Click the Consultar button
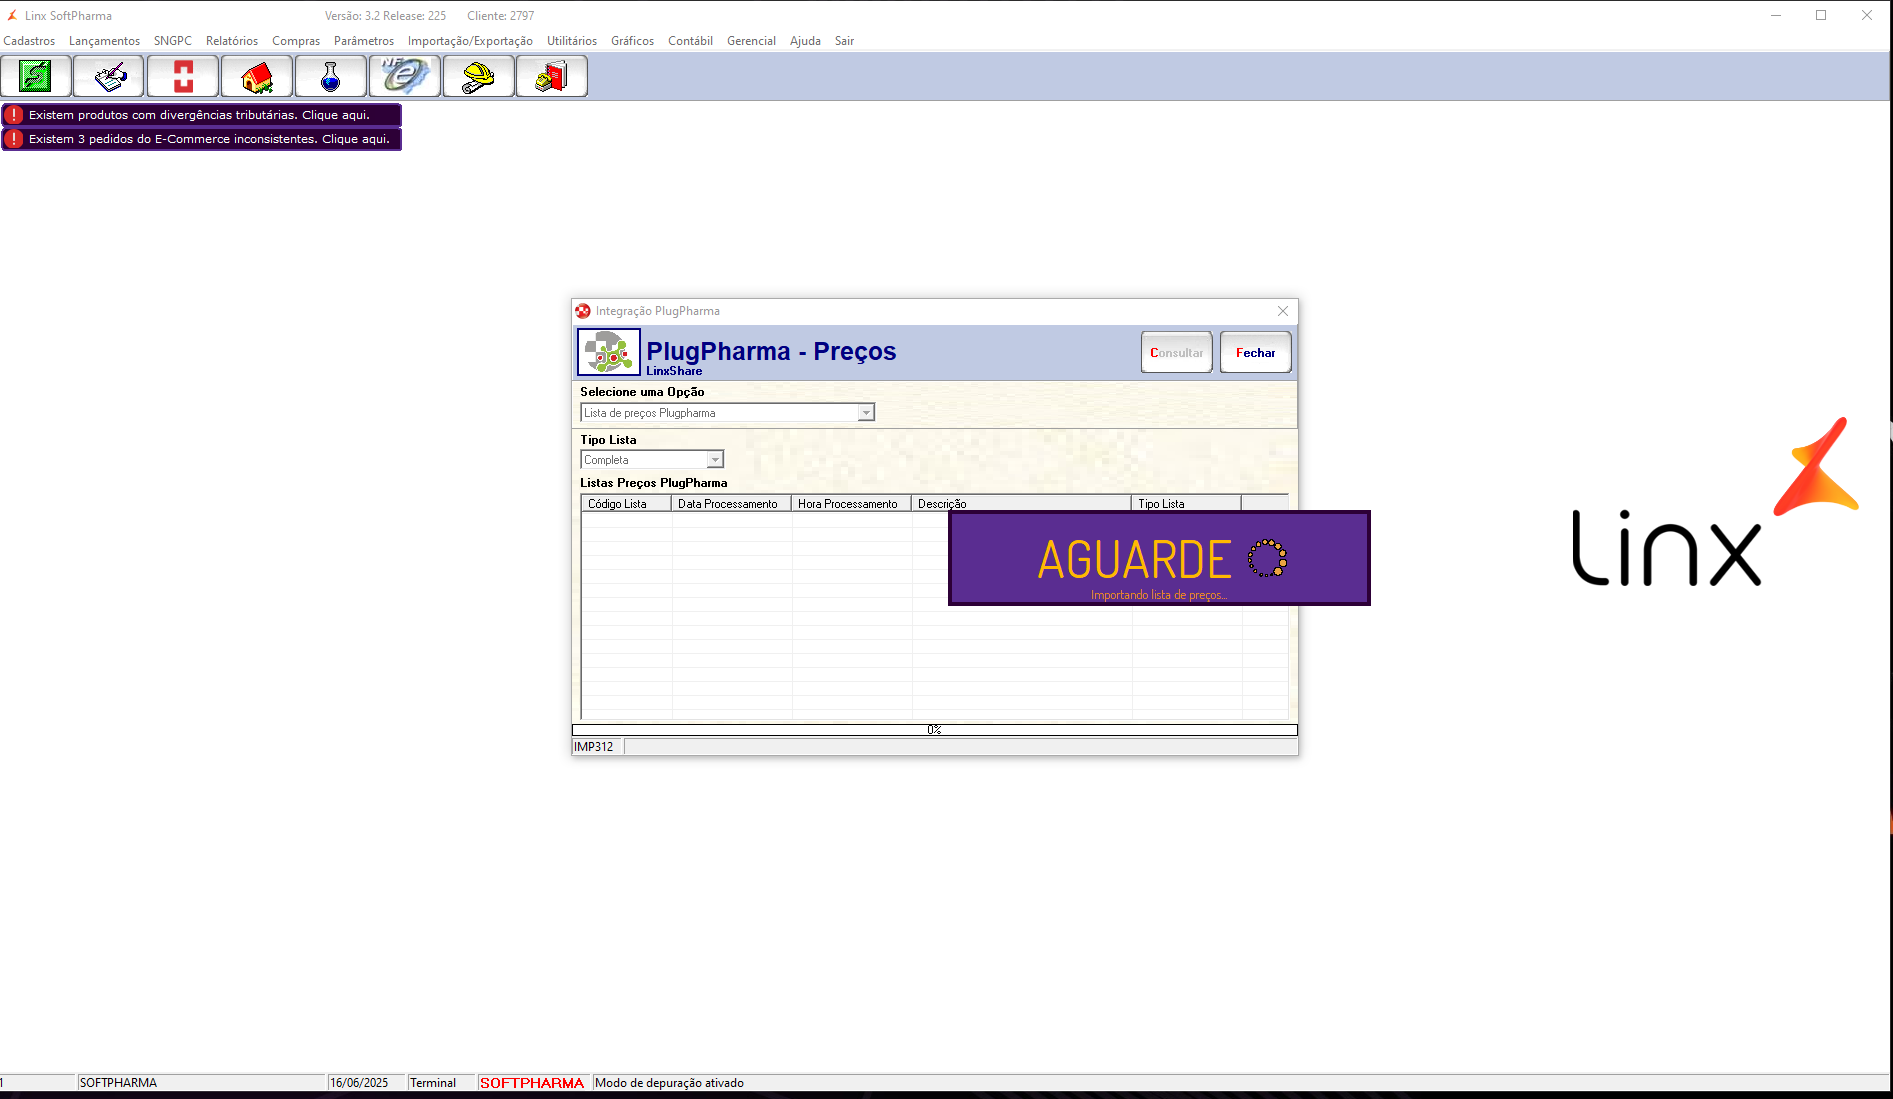Viewport: 1893px width, 1099px height. coord(1177,352)
